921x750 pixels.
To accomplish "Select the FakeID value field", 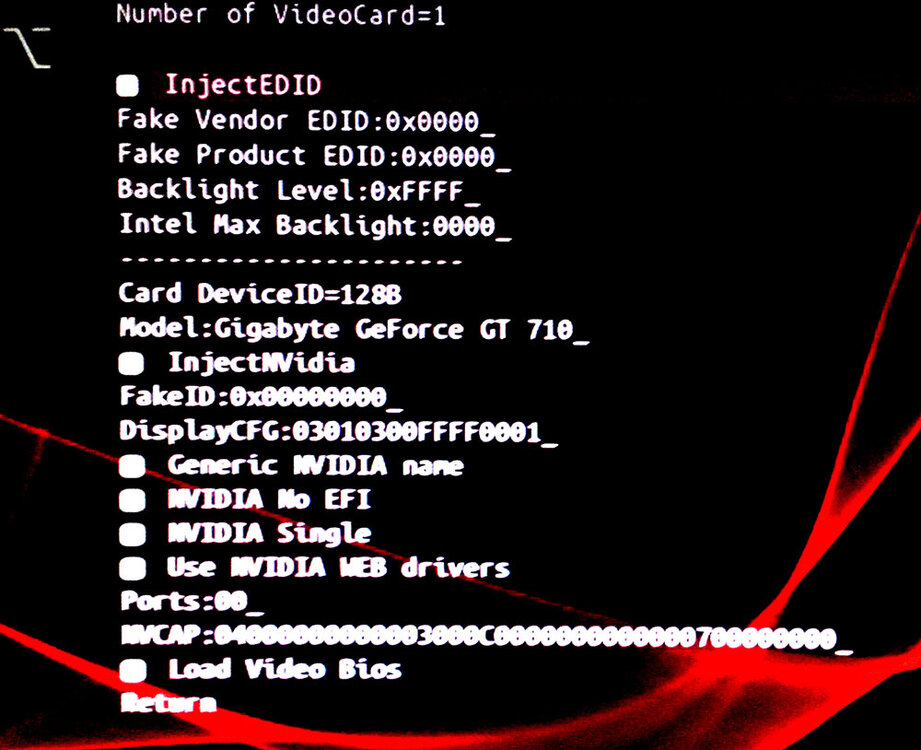I will pyautogui.click(x=261, y=398).
